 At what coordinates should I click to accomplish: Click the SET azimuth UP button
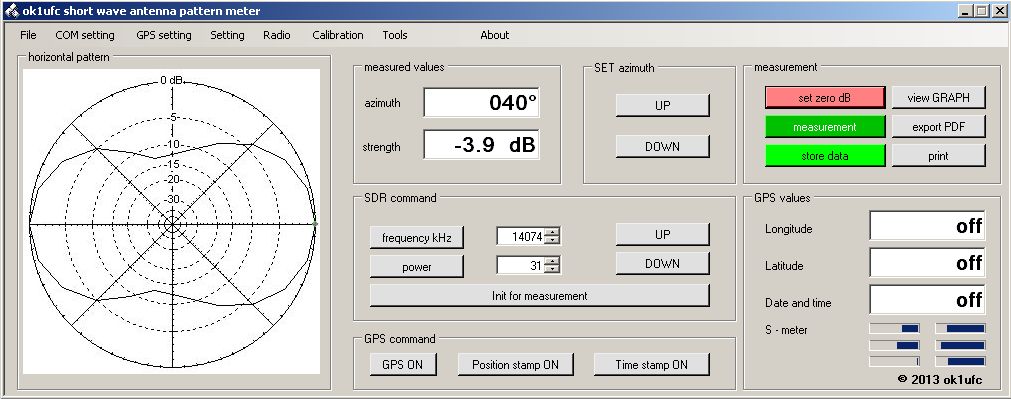pyautogui.click(x=662, y=106)
